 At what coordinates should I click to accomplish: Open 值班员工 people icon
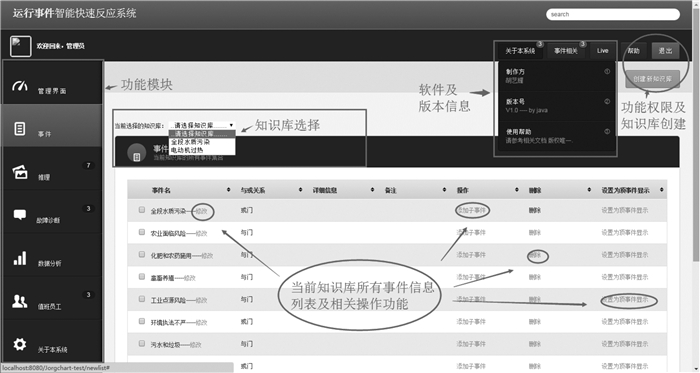(20, 301)
